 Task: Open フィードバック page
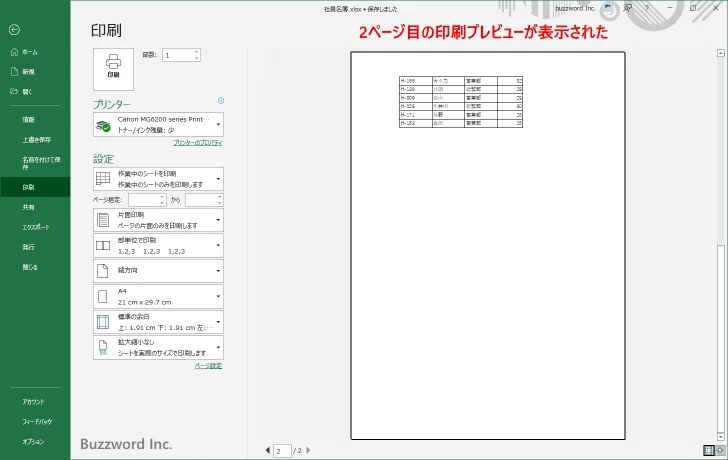tap(35, 422)
